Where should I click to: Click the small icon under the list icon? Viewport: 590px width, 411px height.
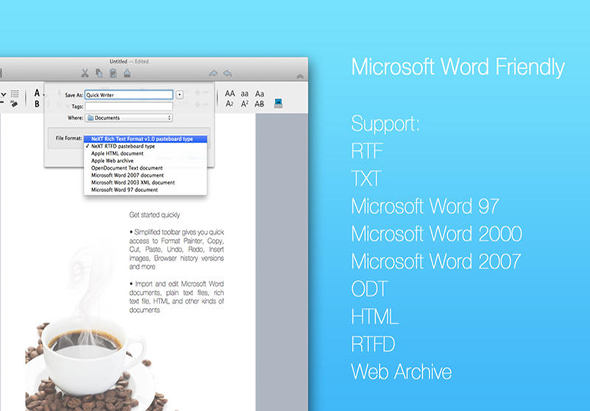[x=14, y=104]
